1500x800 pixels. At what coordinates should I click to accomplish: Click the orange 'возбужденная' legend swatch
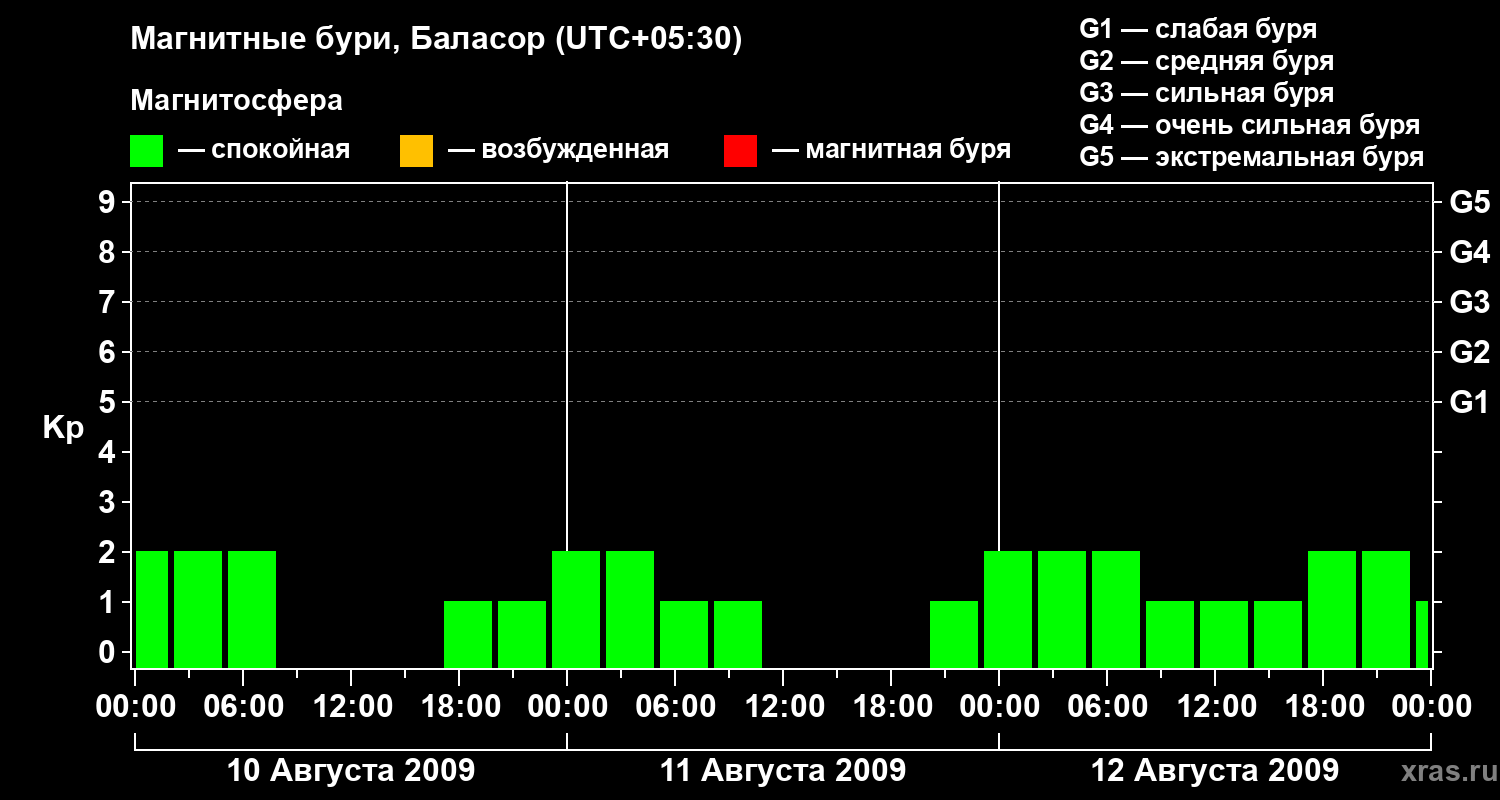click(416, 151)
